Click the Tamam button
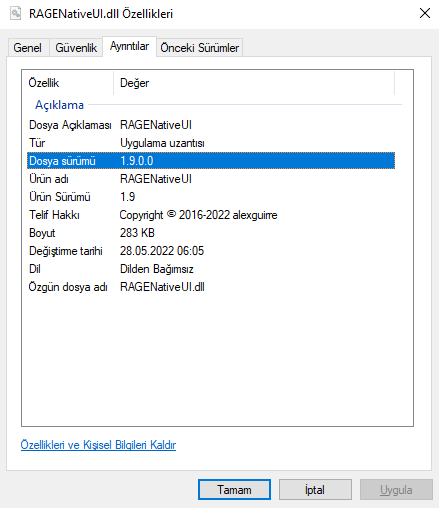439x508 pixels. click(x=234, y=490)
